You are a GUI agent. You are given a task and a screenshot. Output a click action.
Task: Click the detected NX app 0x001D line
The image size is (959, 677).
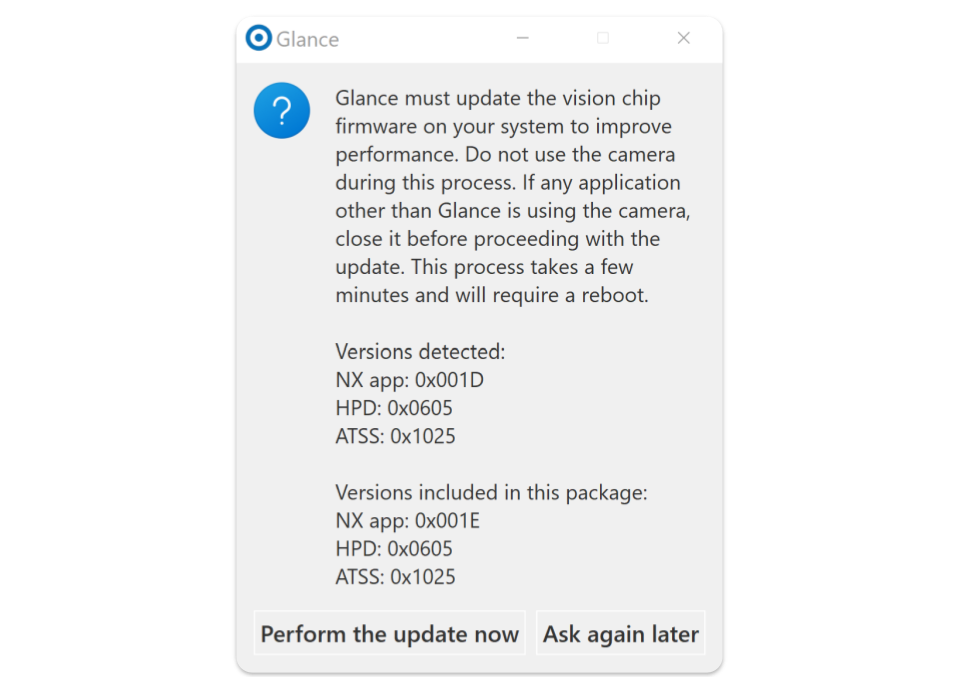coord(410,380)
